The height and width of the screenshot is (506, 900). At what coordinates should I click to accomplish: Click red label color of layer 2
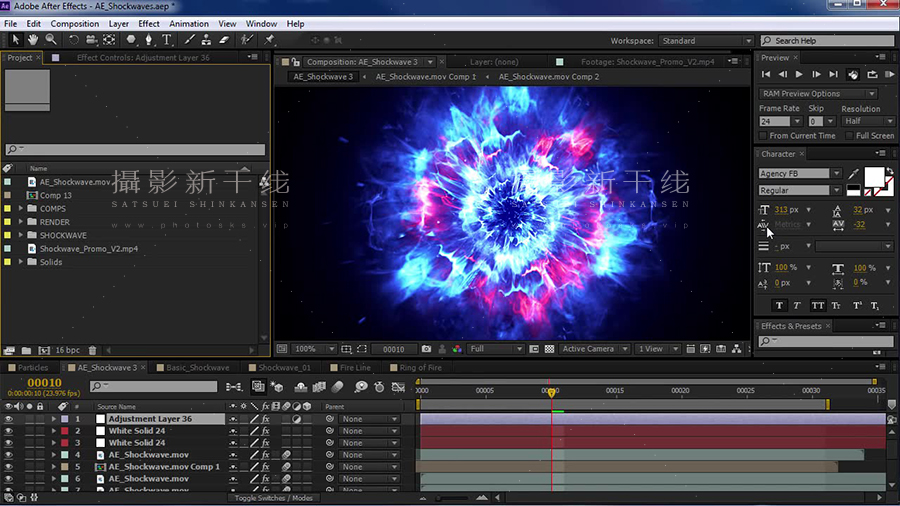coord(65,431)
